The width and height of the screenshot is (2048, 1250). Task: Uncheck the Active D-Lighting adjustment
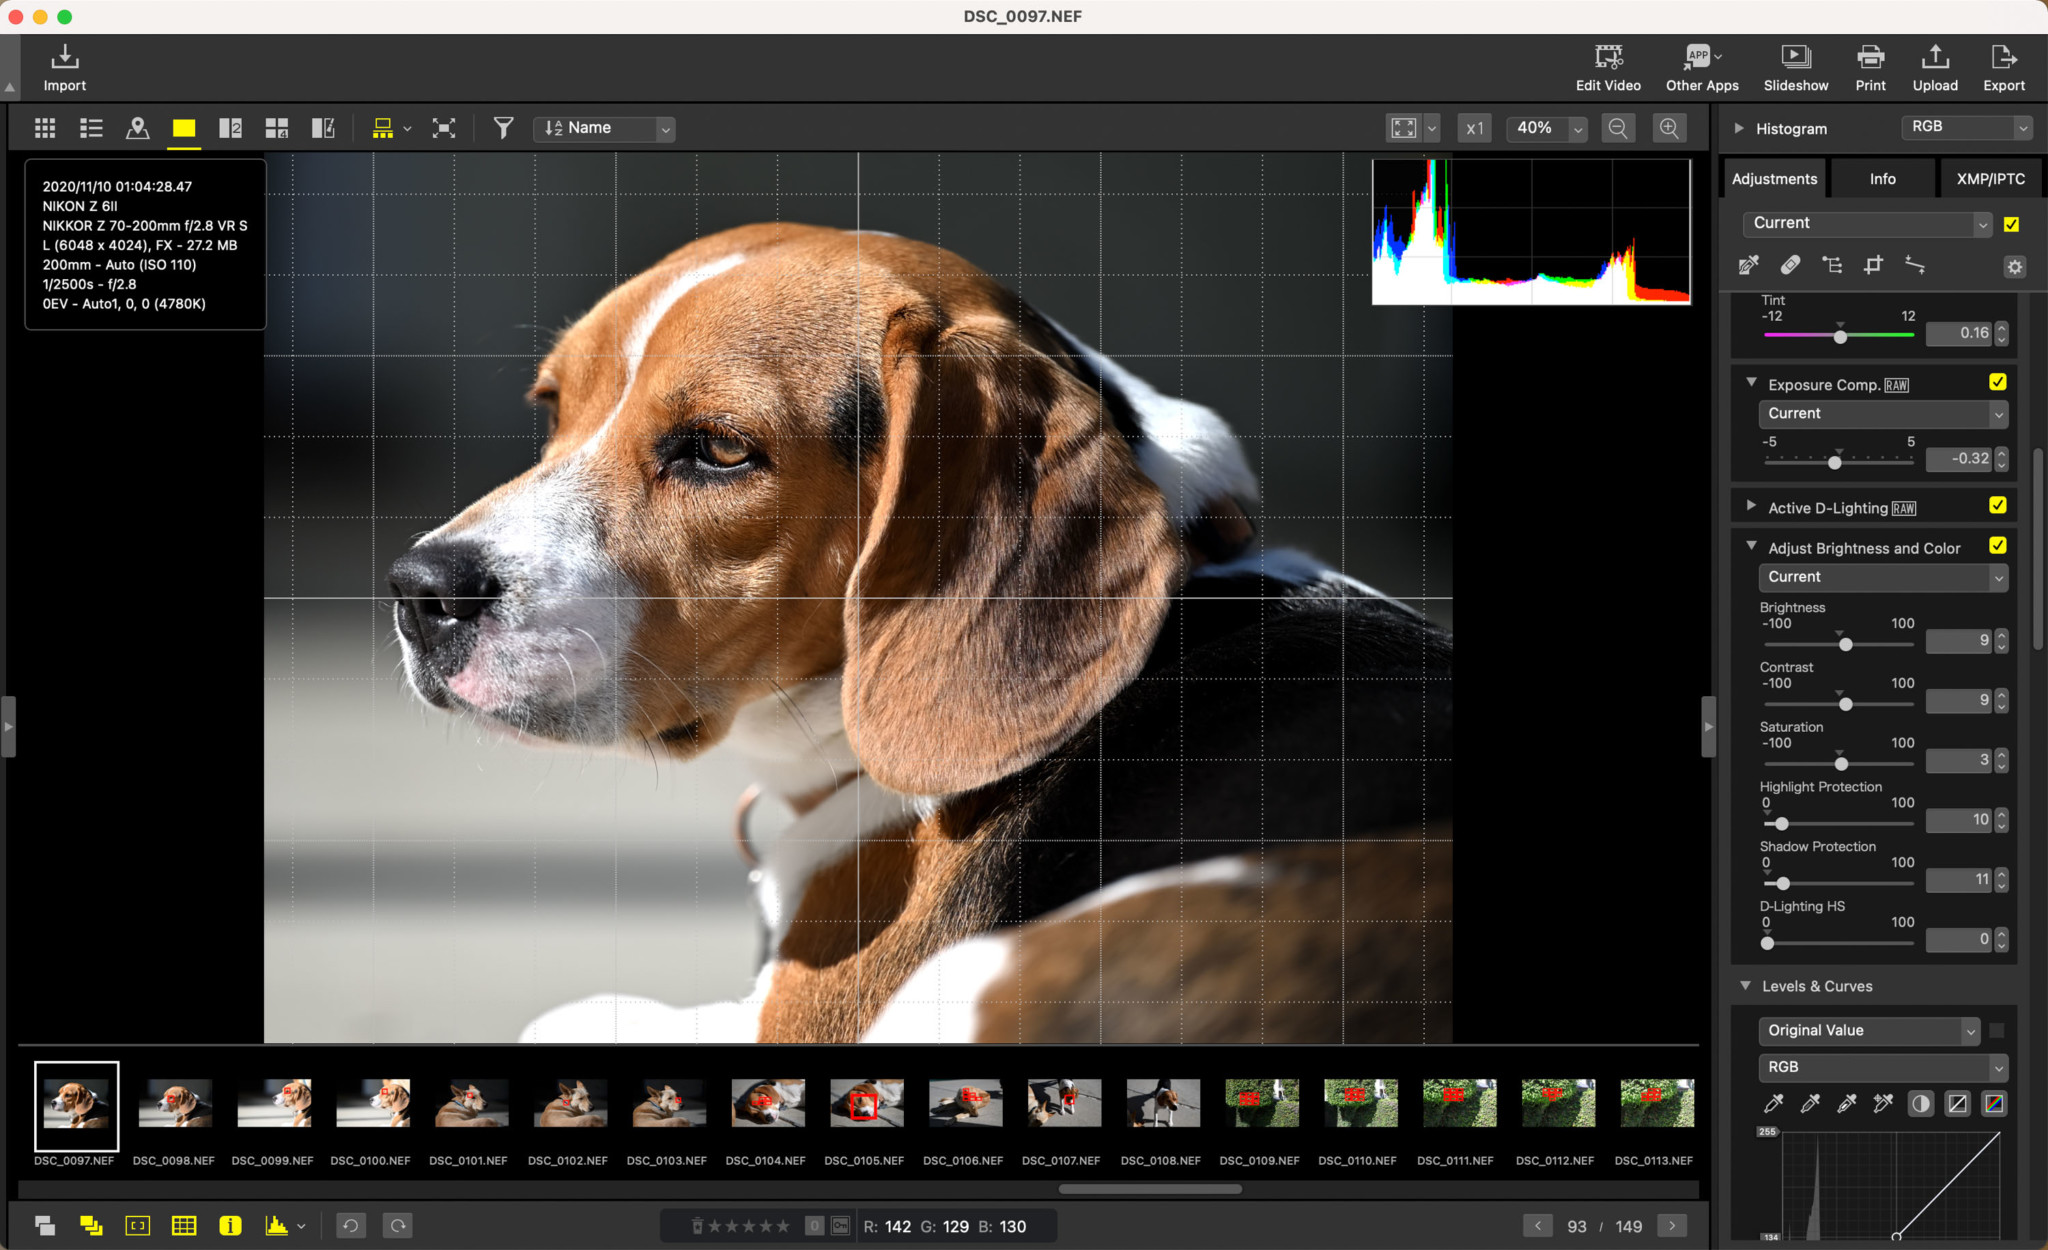tap(1997, 506)
